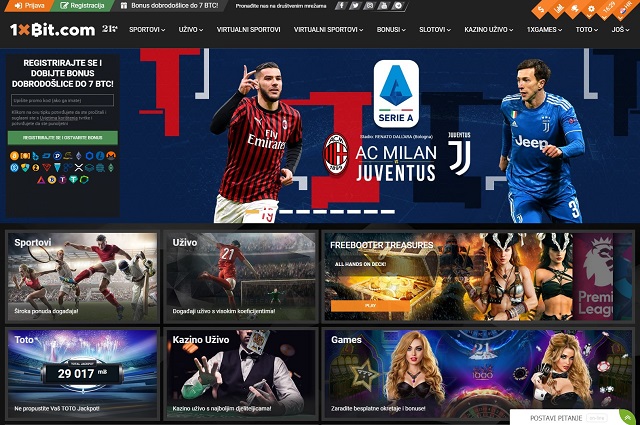640x425 pixels.
Task: Open VIRTUALNI SPORTOVI item without arrow
Action: pos(248,29)
